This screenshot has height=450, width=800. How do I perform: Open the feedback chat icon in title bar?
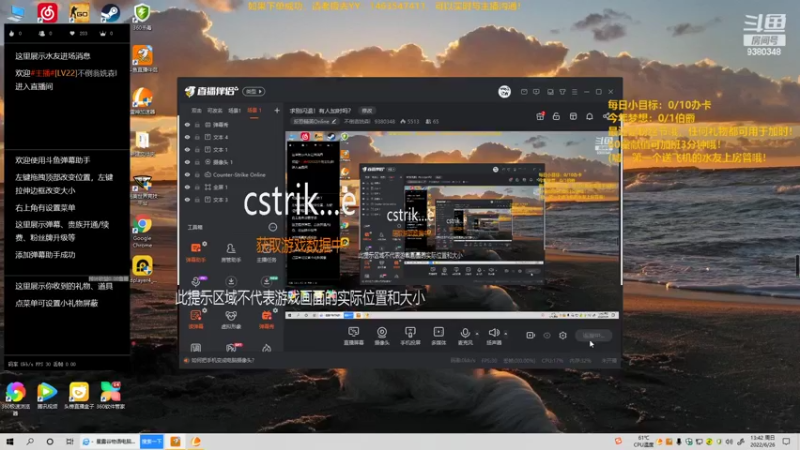tap(536, 92)
